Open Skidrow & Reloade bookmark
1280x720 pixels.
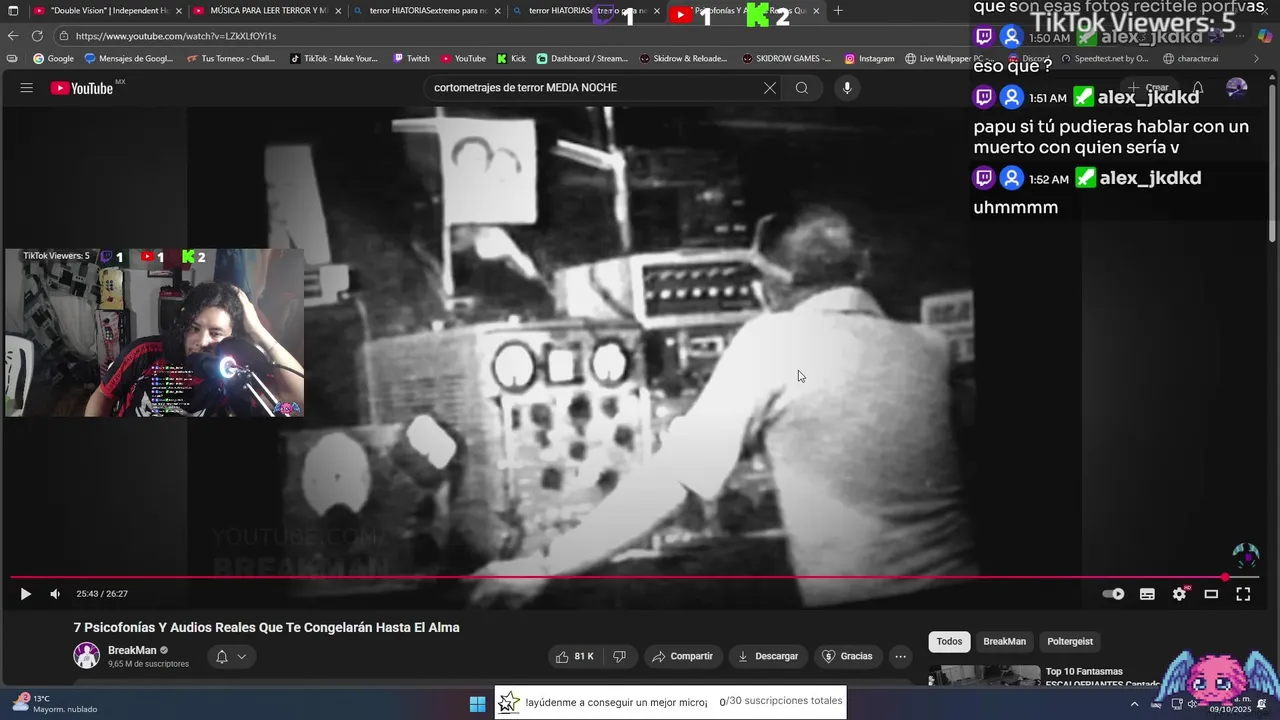(x=683, y=58)
